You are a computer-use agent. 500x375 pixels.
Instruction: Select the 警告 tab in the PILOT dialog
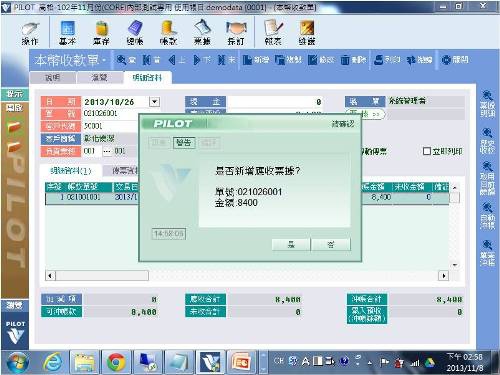[184, 143]
